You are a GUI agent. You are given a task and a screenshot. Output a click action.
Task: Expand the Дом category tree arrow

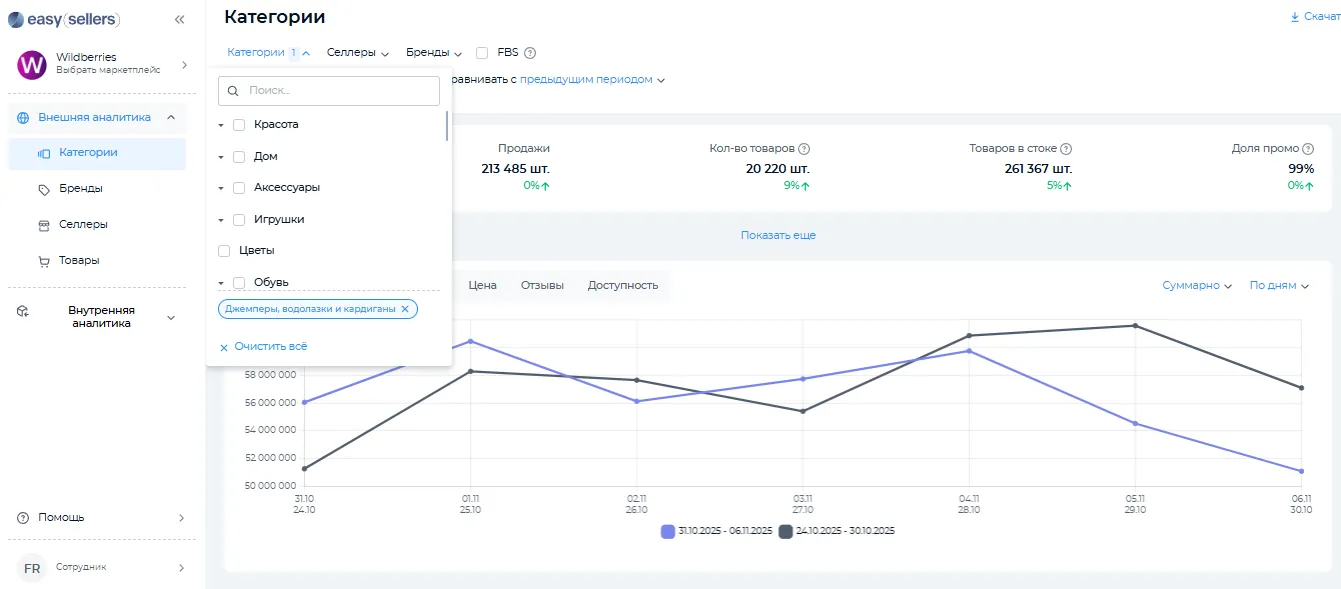[221, 157]
